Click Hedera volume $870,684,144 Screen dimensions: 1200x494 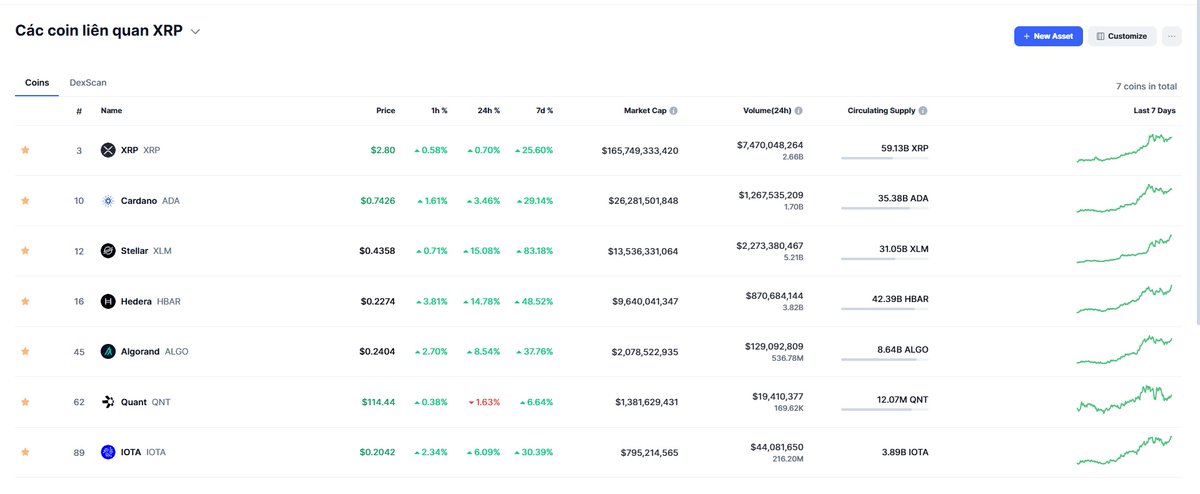coord(775,296)
